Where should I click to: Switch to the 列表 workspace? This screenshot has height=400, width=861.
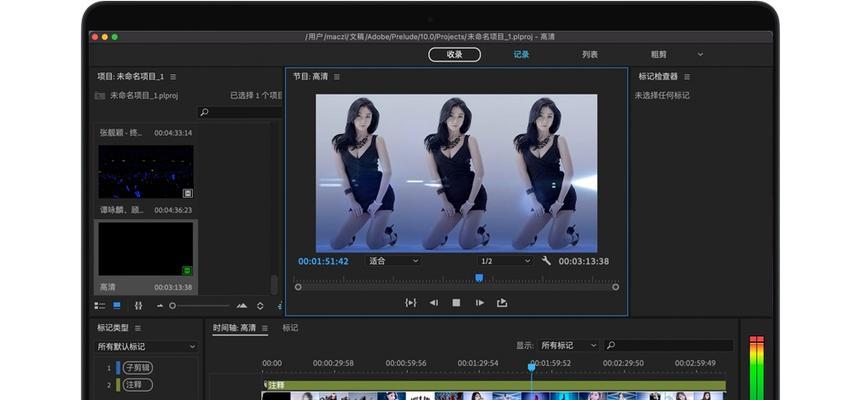click(590, 54)
